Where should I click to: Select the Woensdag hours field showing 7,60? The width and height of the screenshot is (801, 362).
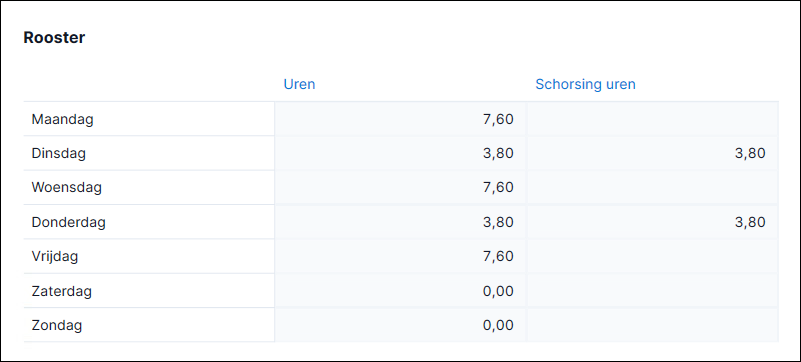(400, 187)
